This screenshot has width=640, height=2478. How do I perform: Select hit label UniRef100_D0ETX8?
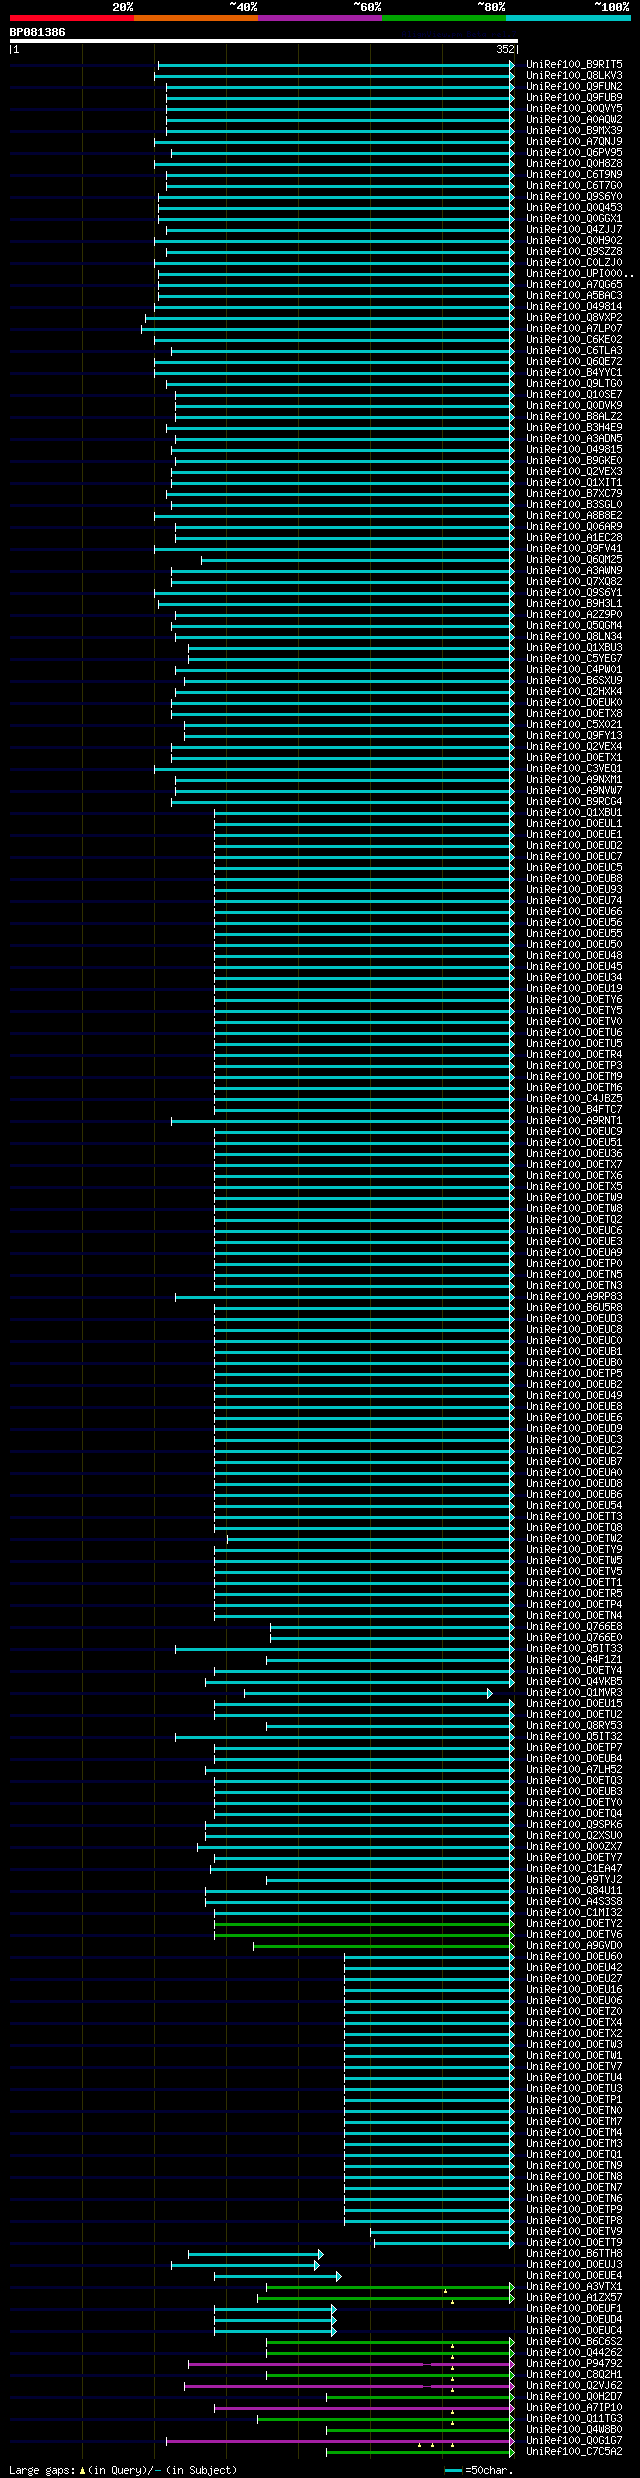[574, 713]
